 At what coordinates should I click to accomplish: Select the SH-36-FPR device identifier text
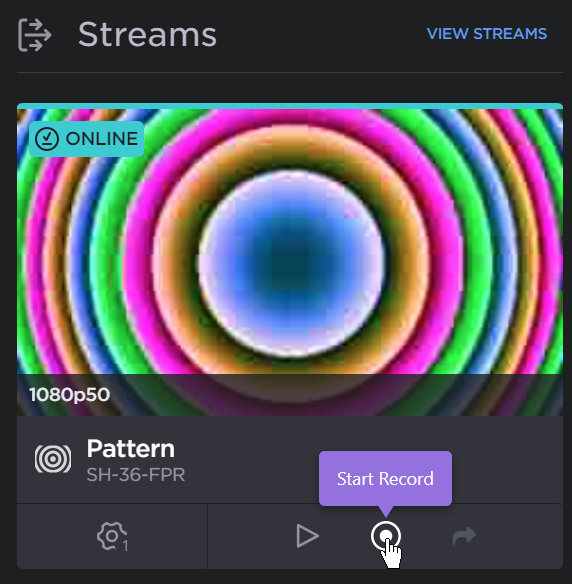point(136,475)
